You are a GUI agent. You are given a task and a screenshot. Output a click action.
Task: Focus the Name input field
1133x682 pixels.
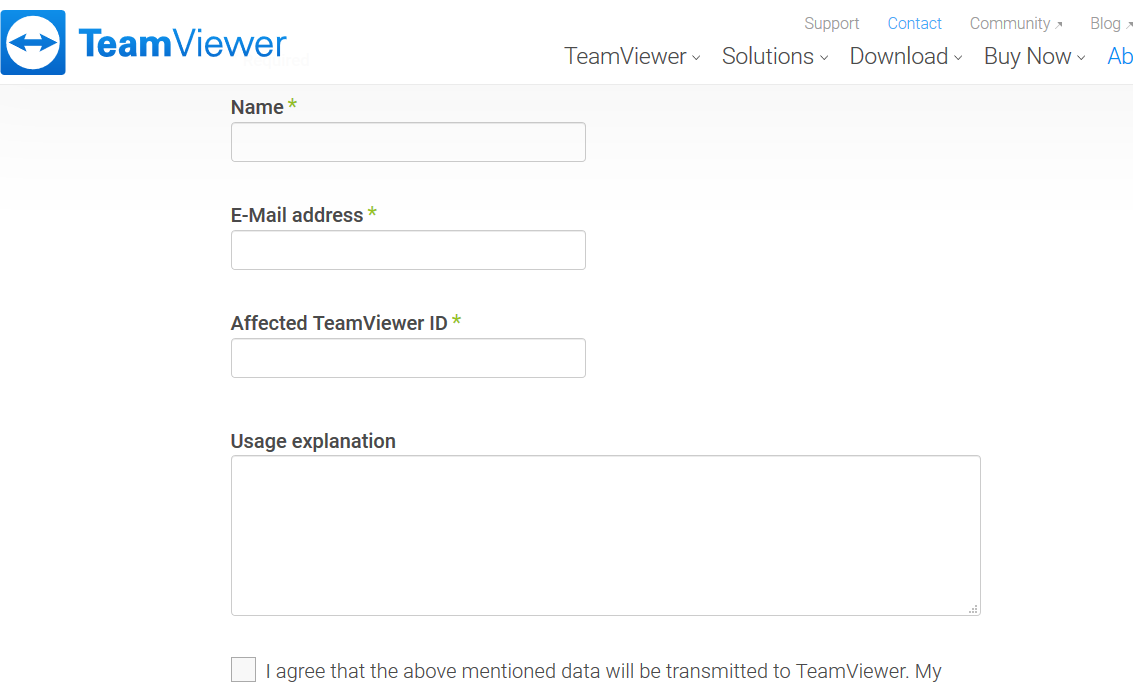point(408,142)
